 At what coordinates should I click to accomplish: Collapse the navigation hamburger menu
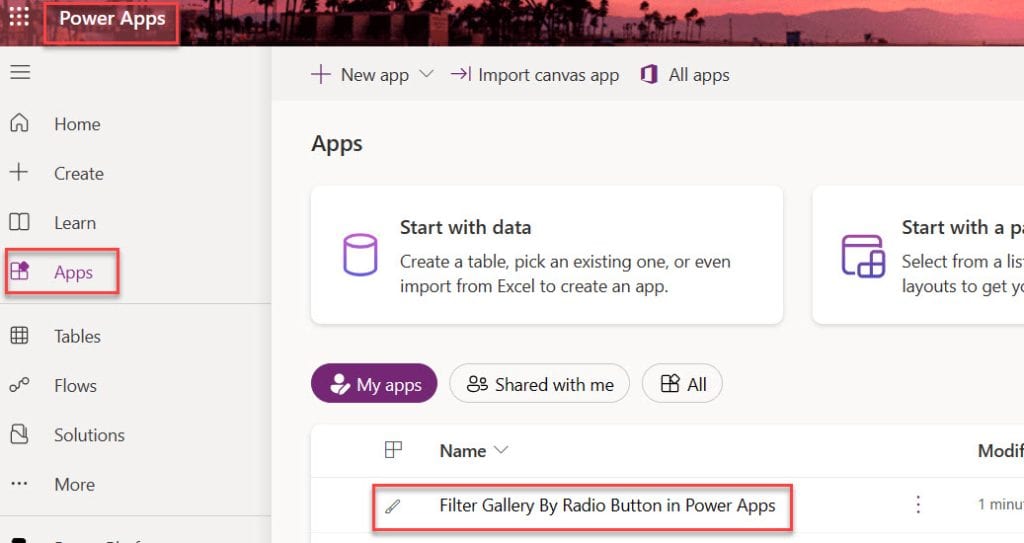pyautogui.click(x=20, y=72)
